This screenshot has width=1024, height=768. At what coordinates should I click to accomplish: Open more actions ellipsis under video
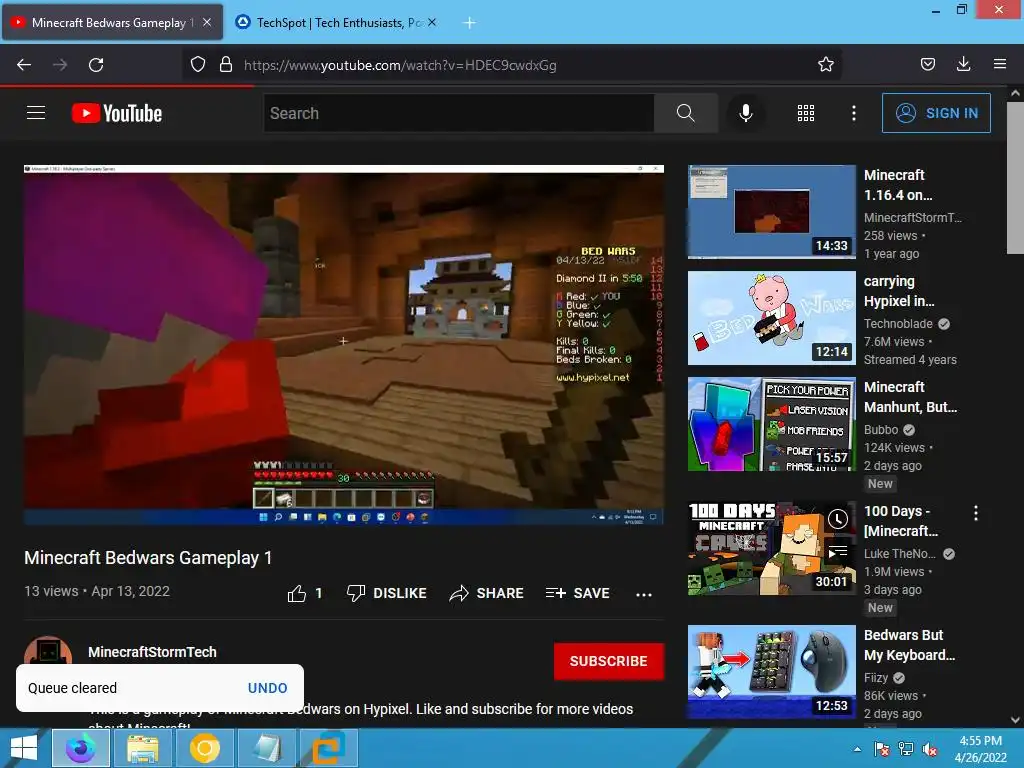[x=644, y=594]
